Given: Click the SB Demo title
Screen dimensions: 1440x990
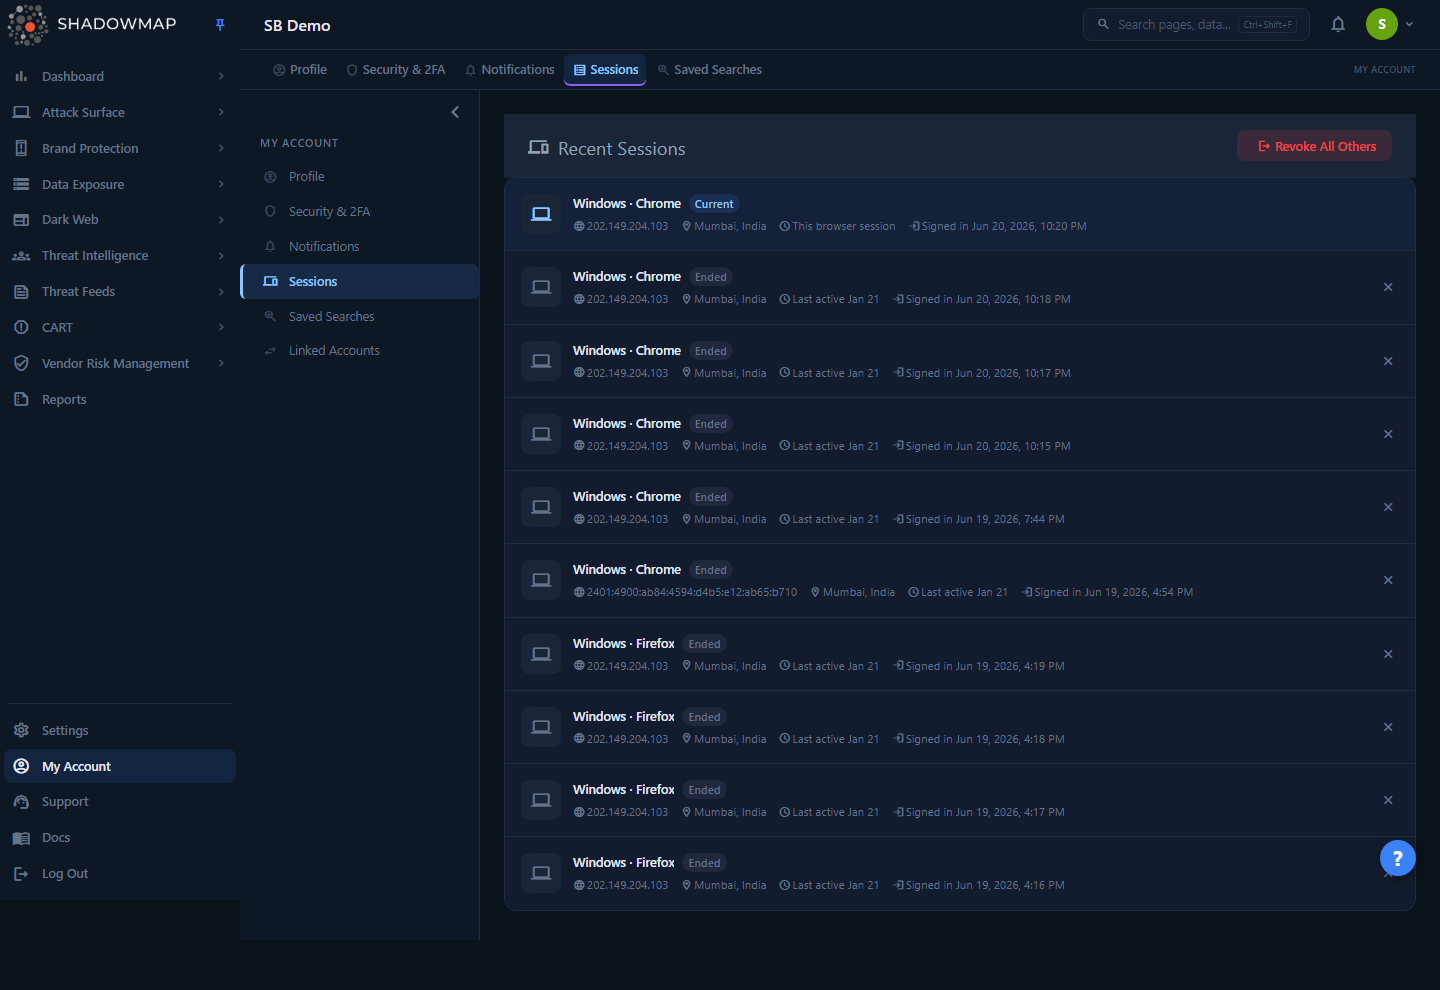Looking at the screenshot, I should pyautogui.click(x=297, y=26).
